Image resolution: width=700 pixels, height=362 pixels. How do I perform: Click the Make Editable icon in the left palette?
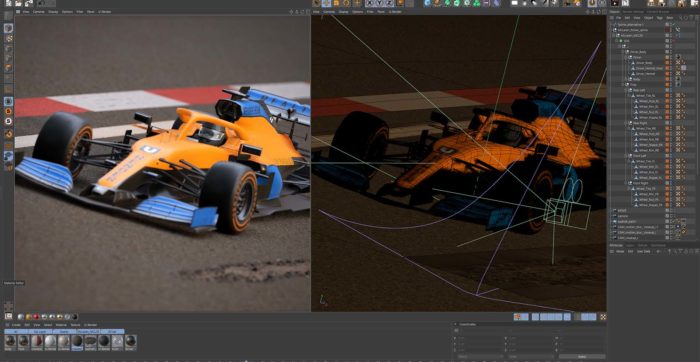point(8,16)
